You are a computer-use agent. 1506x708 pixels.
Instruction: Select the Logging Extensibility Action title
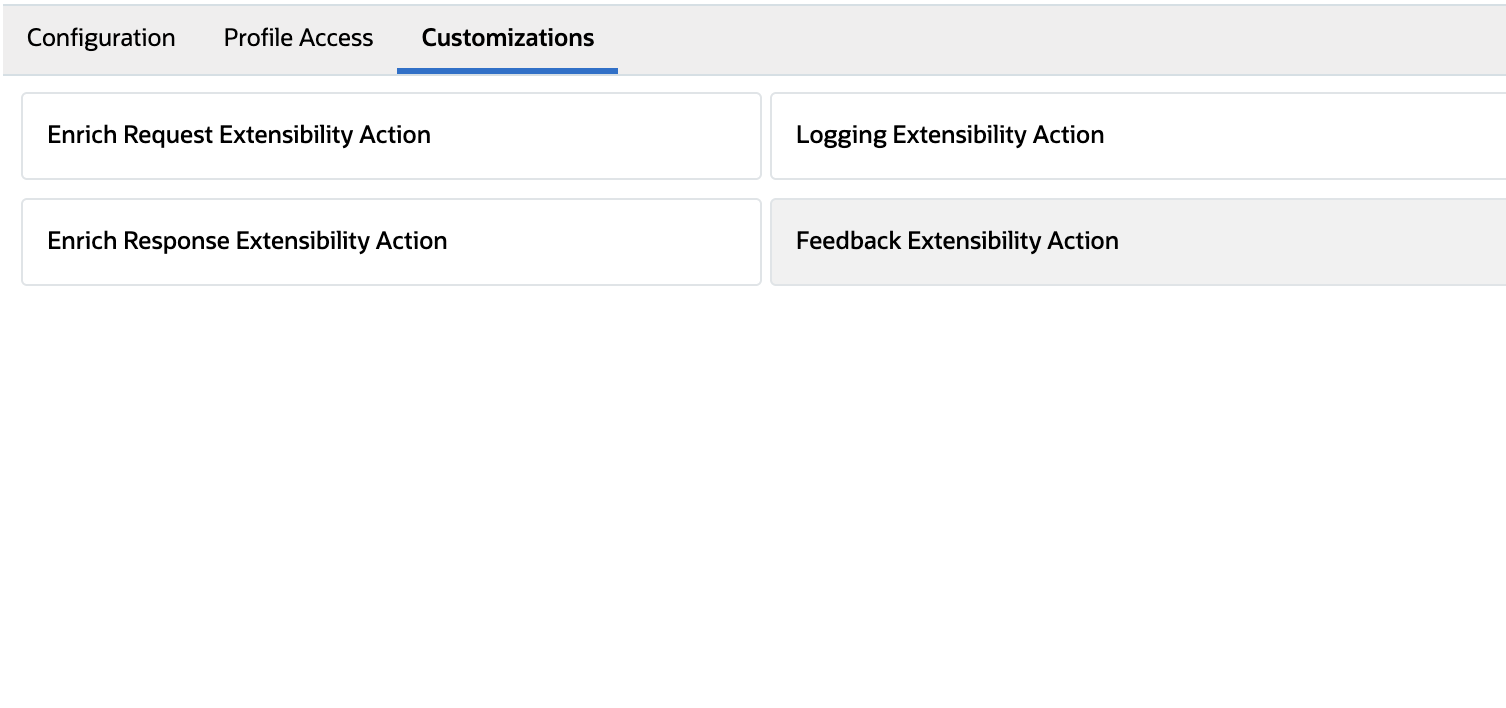[950, 134]
